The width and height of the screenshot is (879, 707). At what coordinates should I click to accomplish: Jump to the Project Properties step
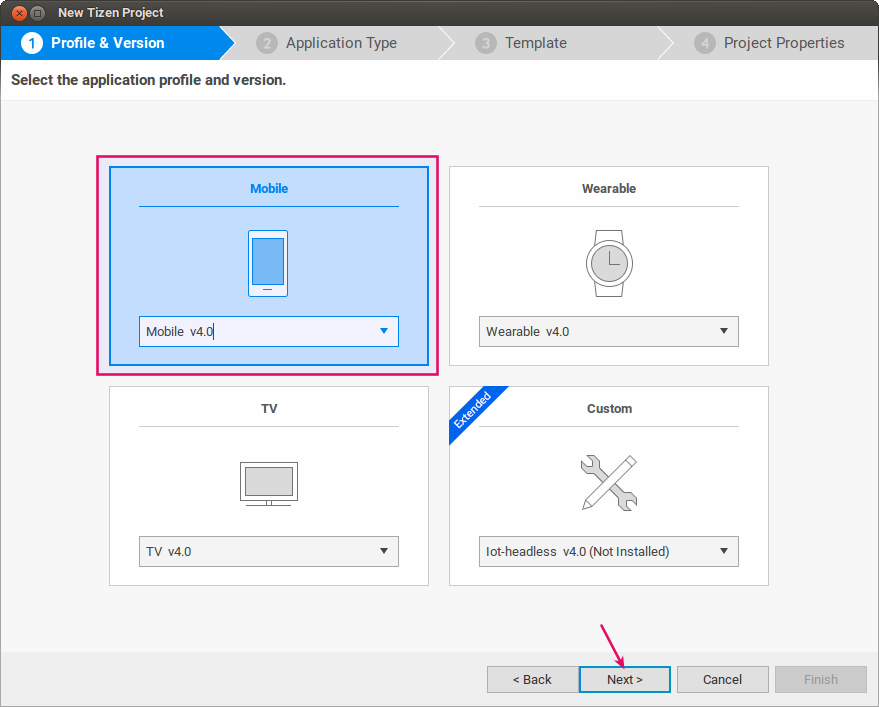783,43
